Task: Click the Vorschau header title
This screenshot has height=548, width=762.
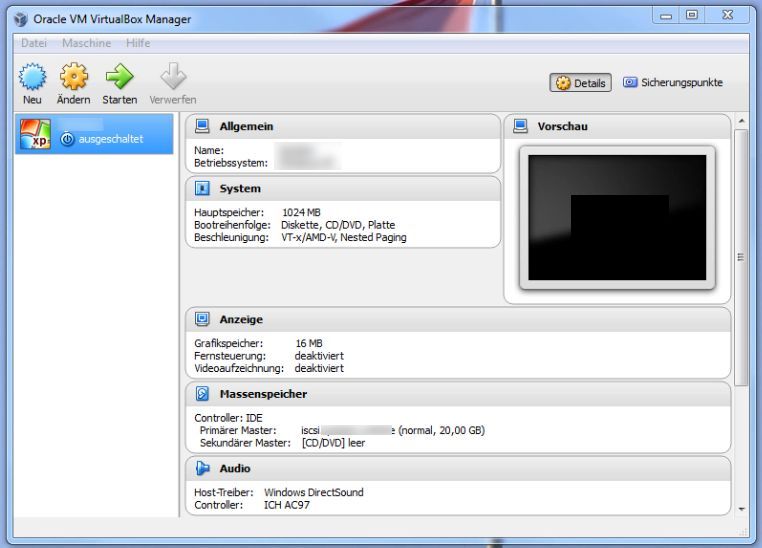Action: [562, 126]
